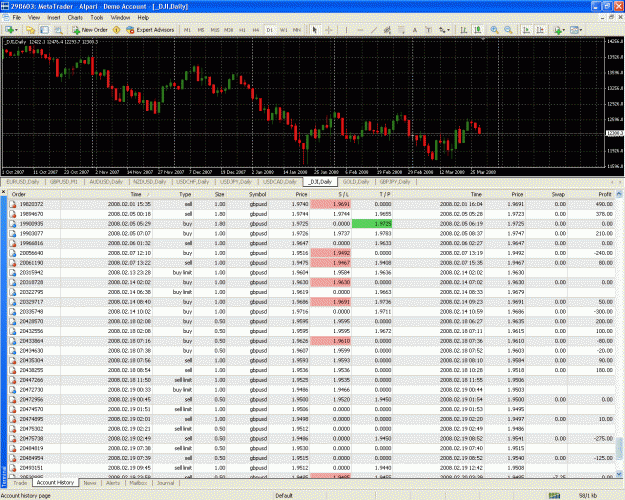Switch chart to bar chart mode
This screenshot has height=500, width=625.
click(464, 30)
